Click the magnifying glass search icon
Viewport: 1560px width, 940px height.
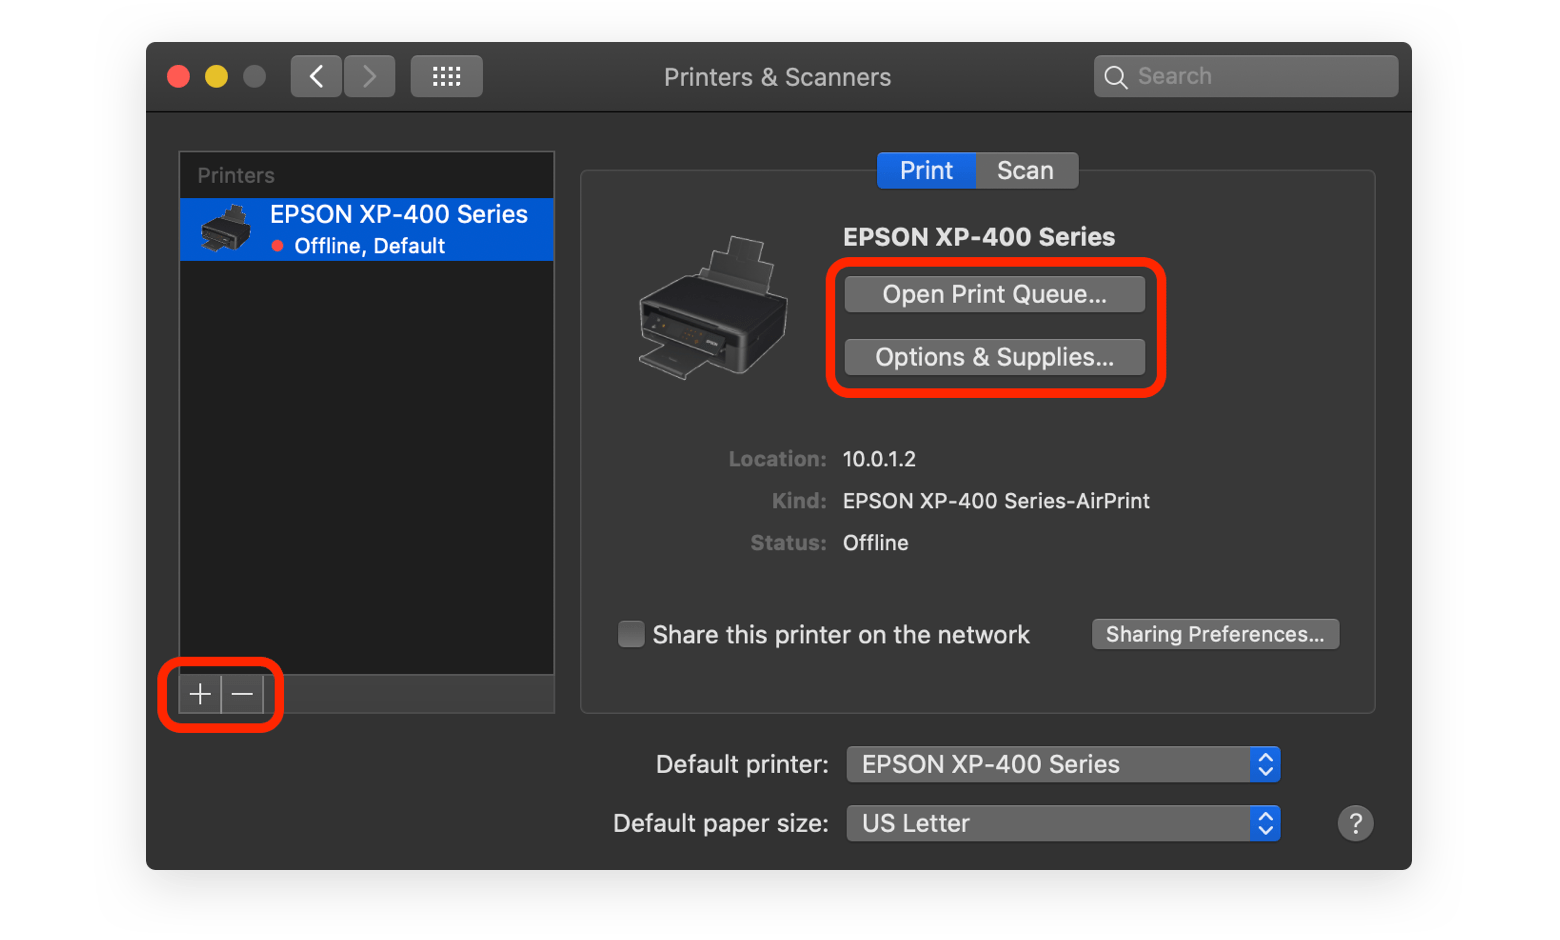[x=1116, y=77]
